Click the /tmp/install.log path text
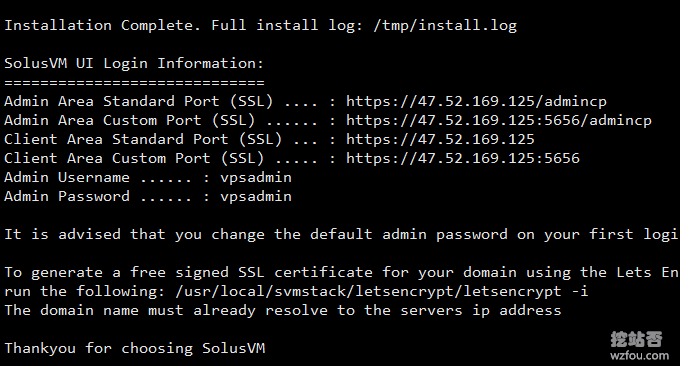The width and height of the screenshot is (680, 366). 445,26
